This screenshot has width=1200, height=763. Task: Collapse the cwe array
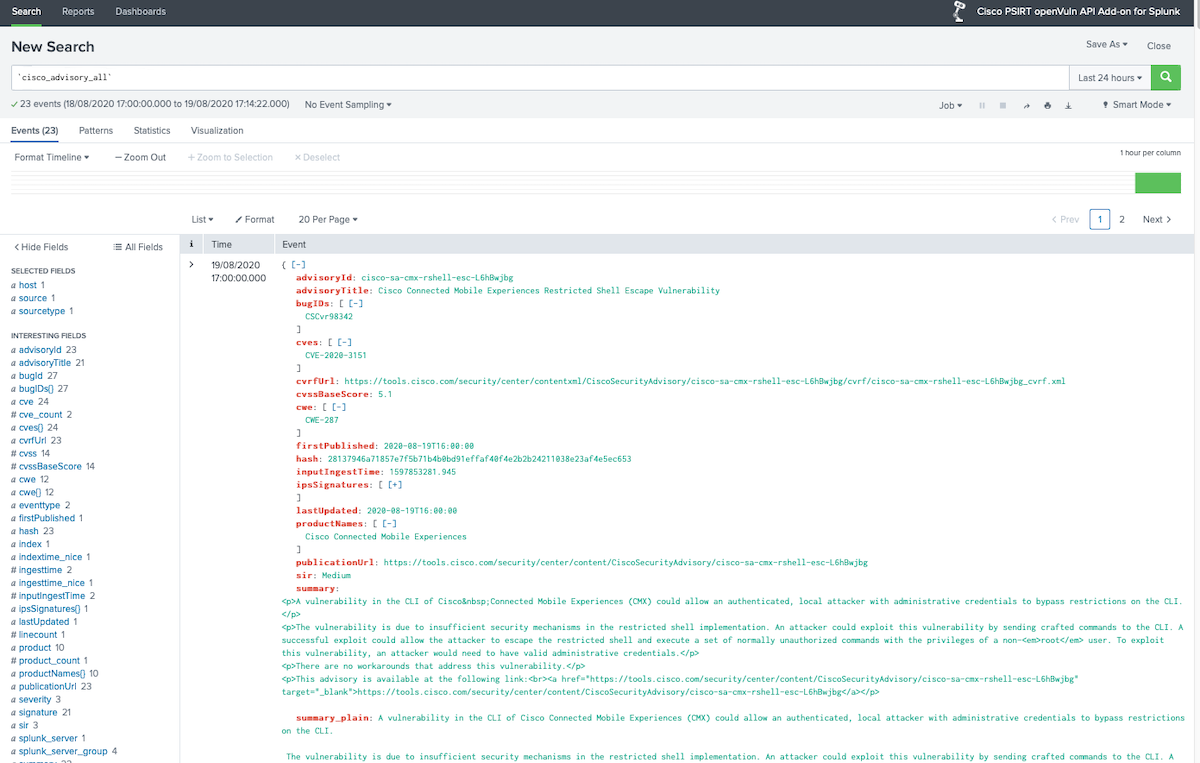[x=340, y=407]
